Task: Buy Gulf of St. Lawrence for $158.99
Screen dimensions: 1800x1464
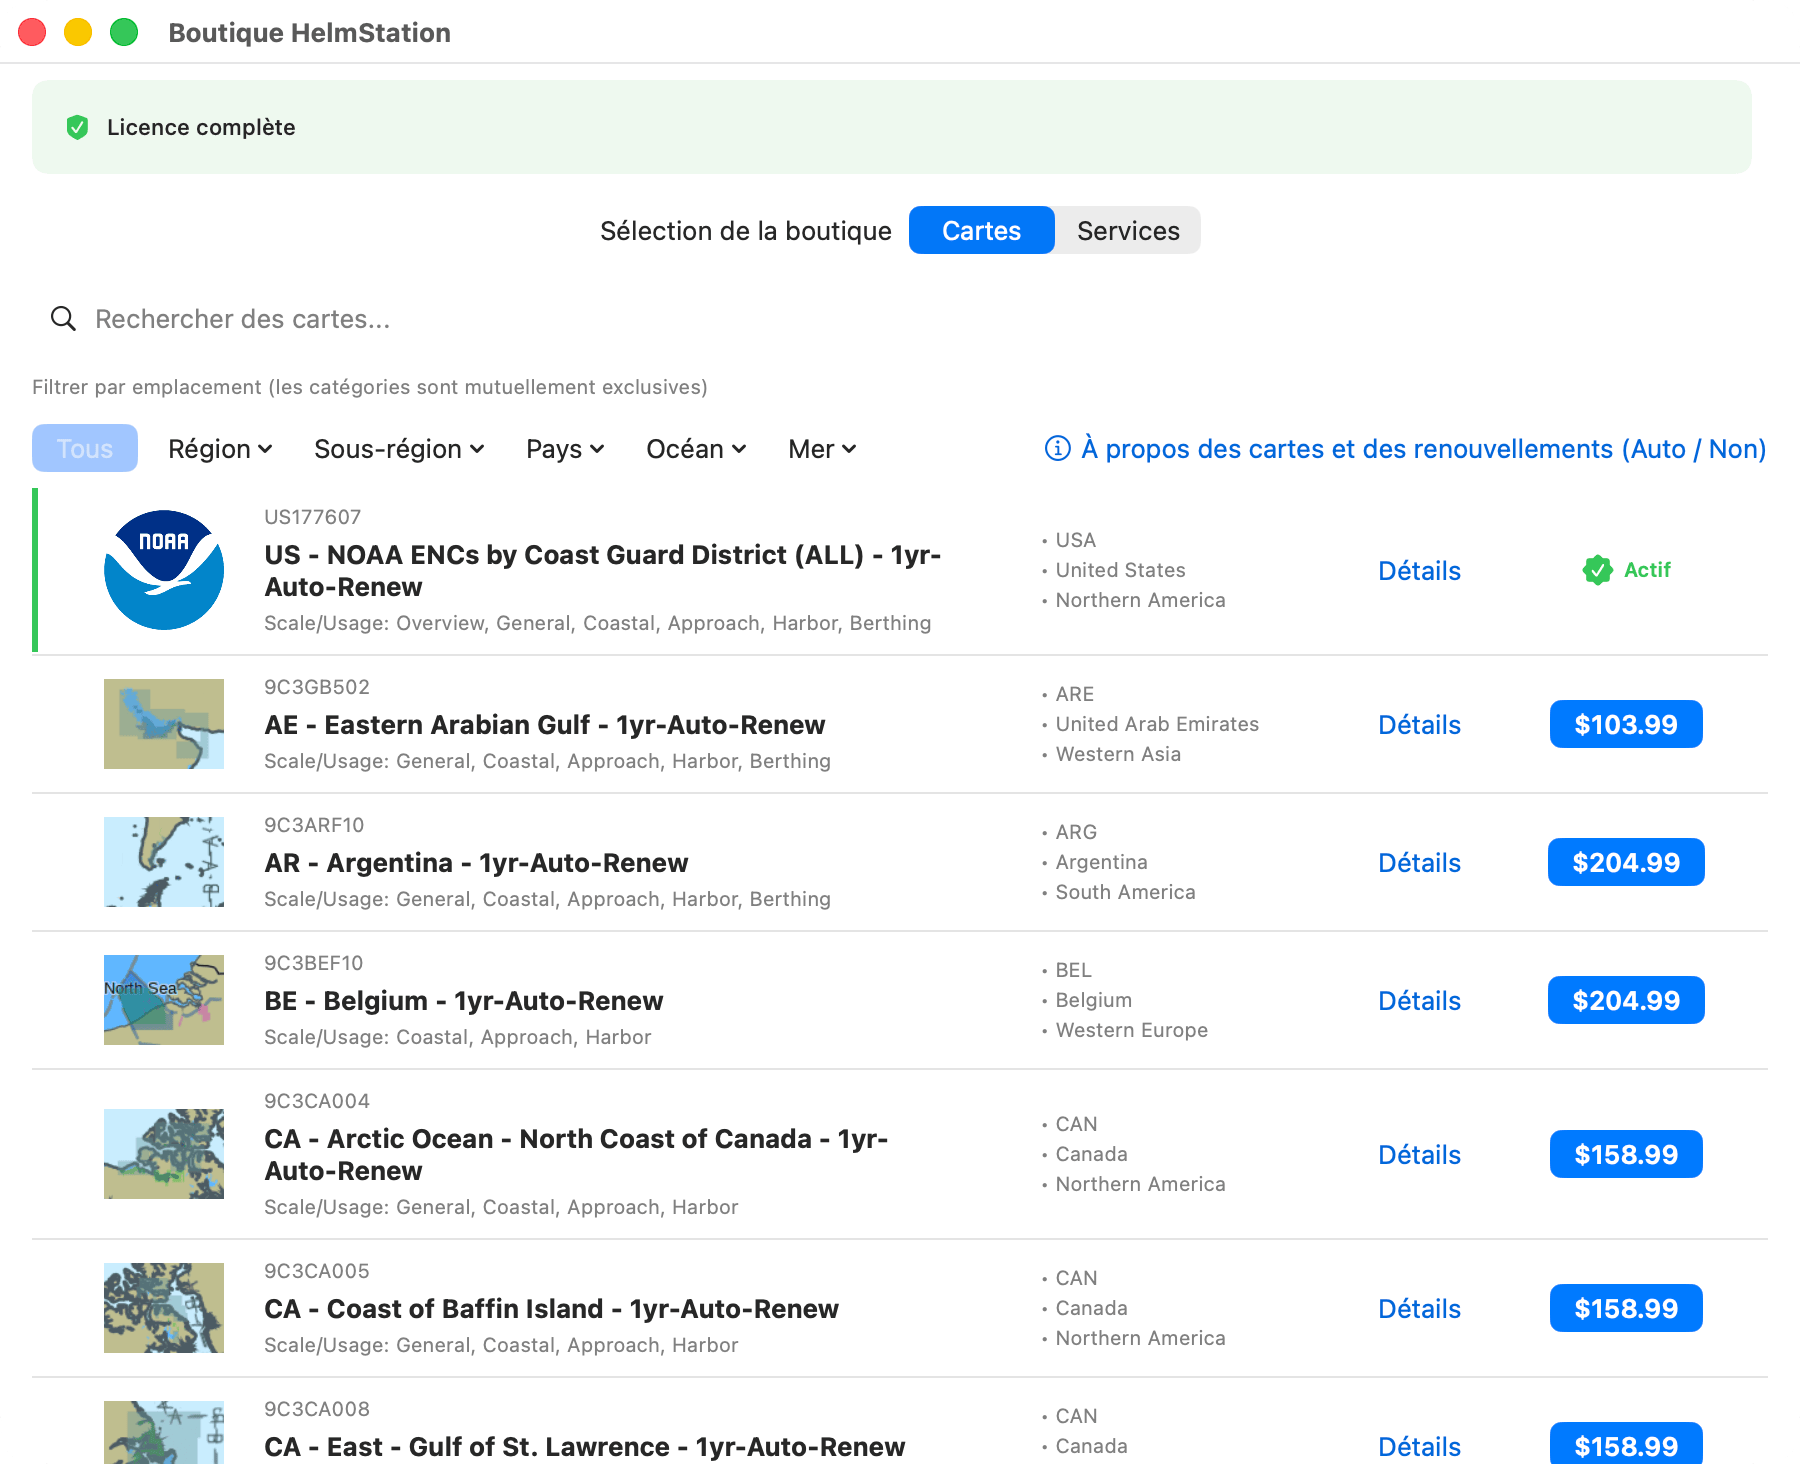Action: pos(1626,1443)
